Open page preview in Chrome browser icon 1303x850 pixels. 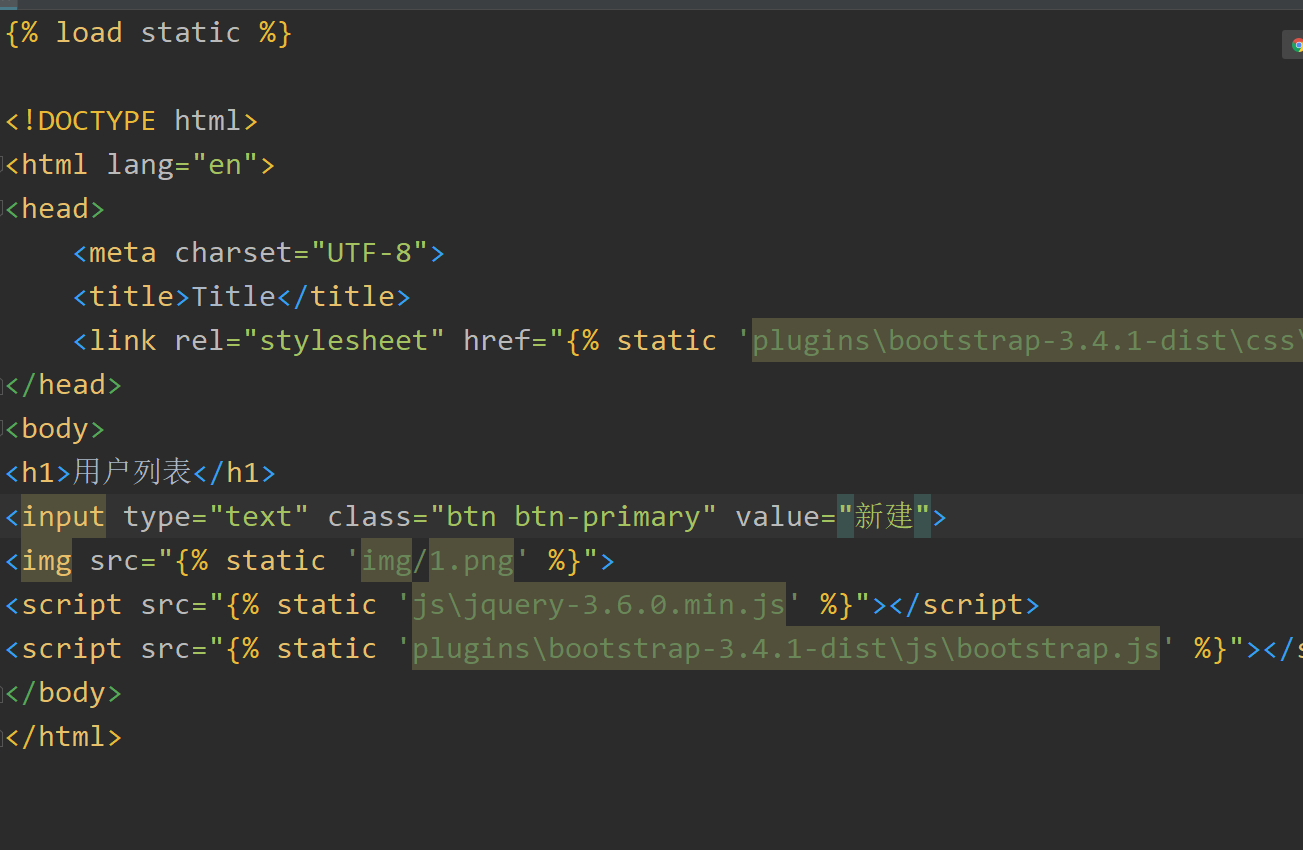1297,45
